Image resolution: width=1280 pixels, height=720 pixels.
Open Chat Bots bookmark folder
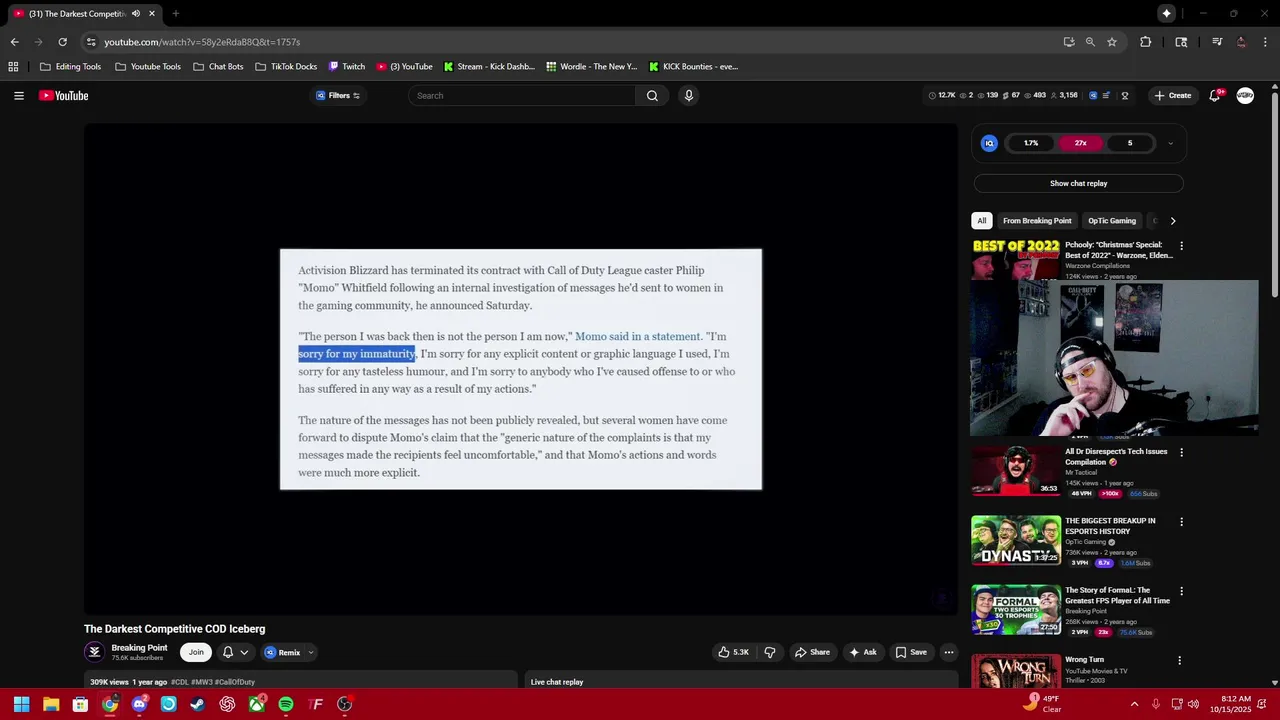point(218,67)
